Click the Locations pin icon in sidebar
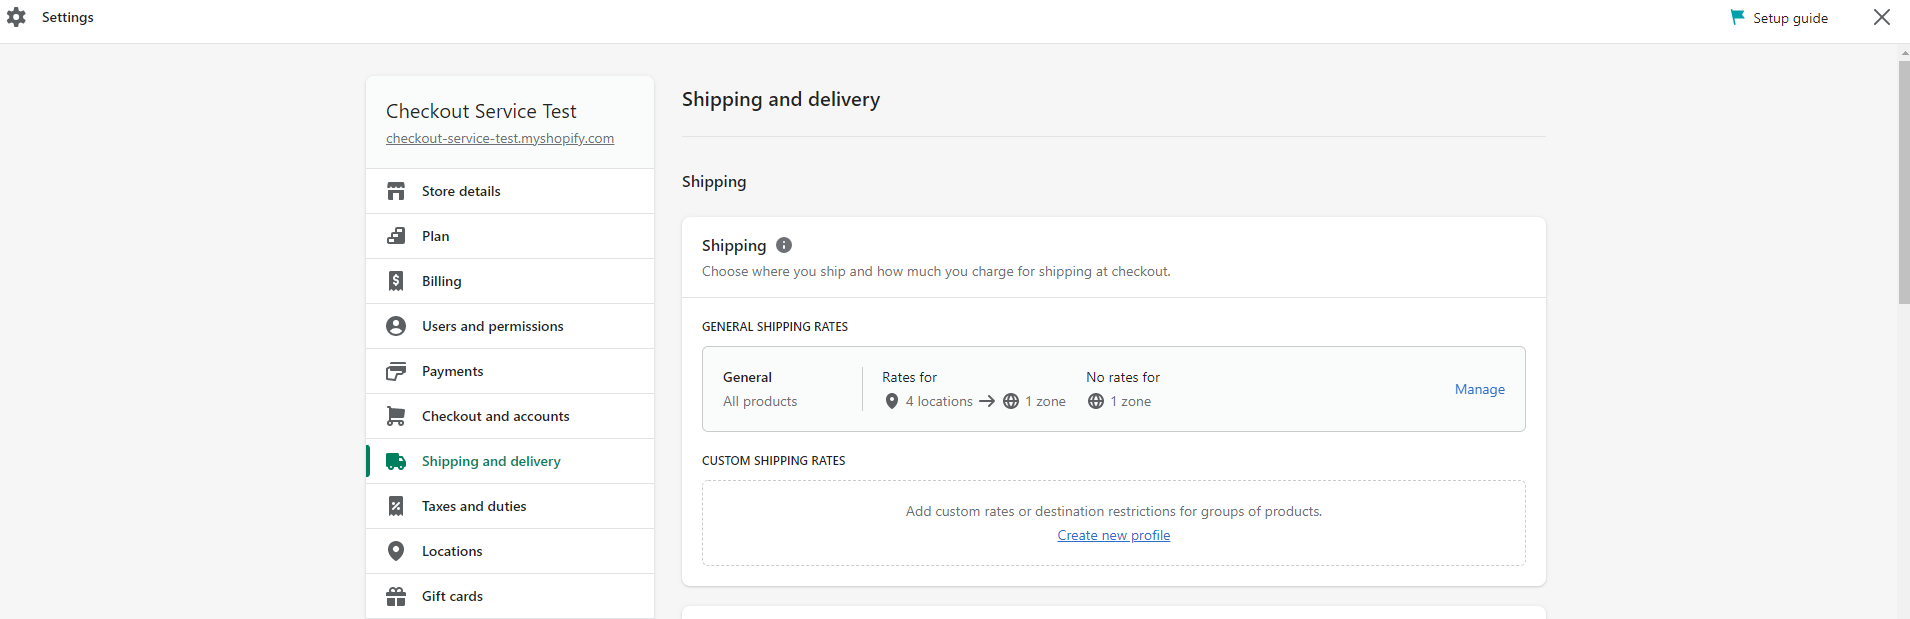 pos(396,551)
